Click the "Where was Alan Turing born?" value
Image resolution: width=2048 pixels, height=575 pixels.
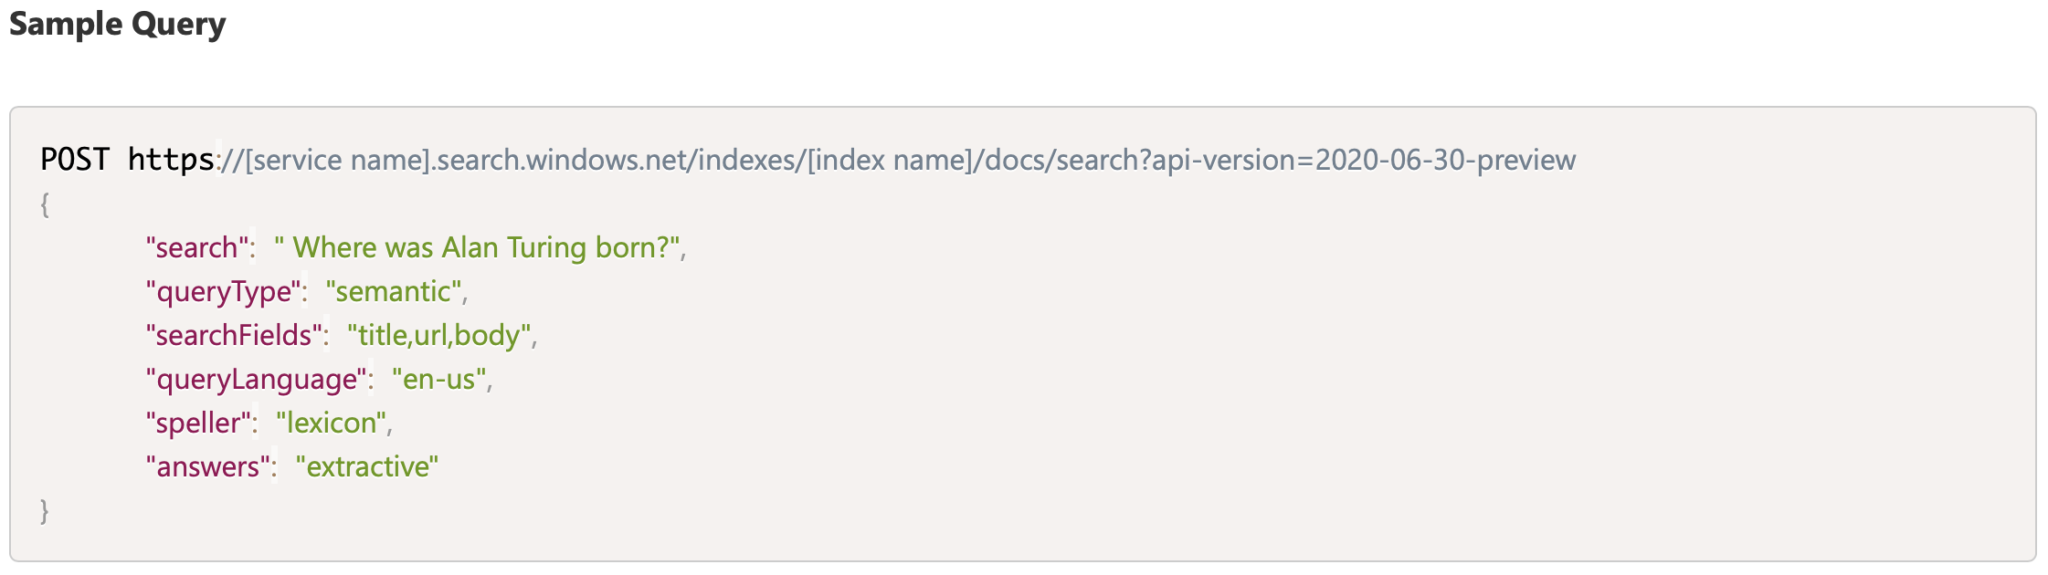tap(477, 247)
